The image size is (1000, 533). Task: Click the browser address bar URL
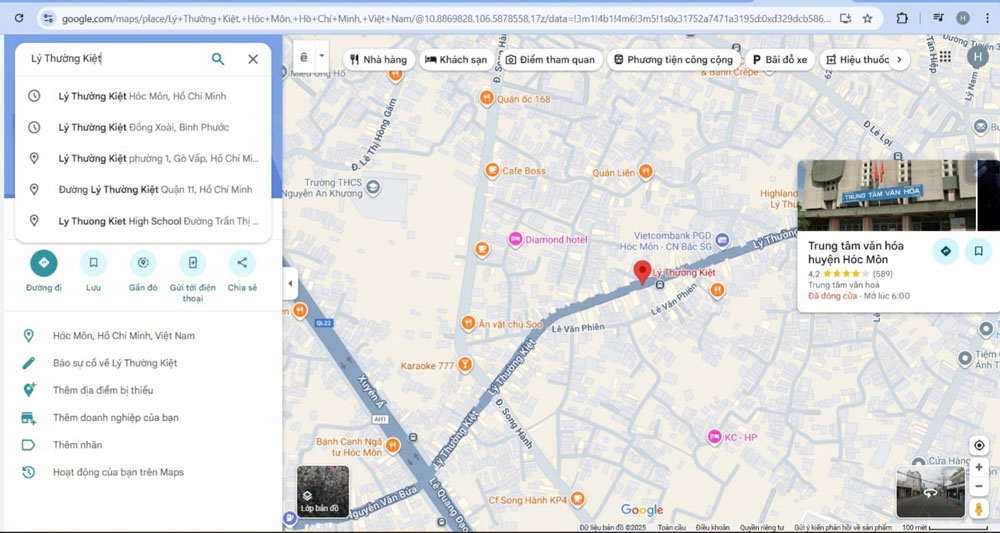pyautogui.click(x=446, y=18)
